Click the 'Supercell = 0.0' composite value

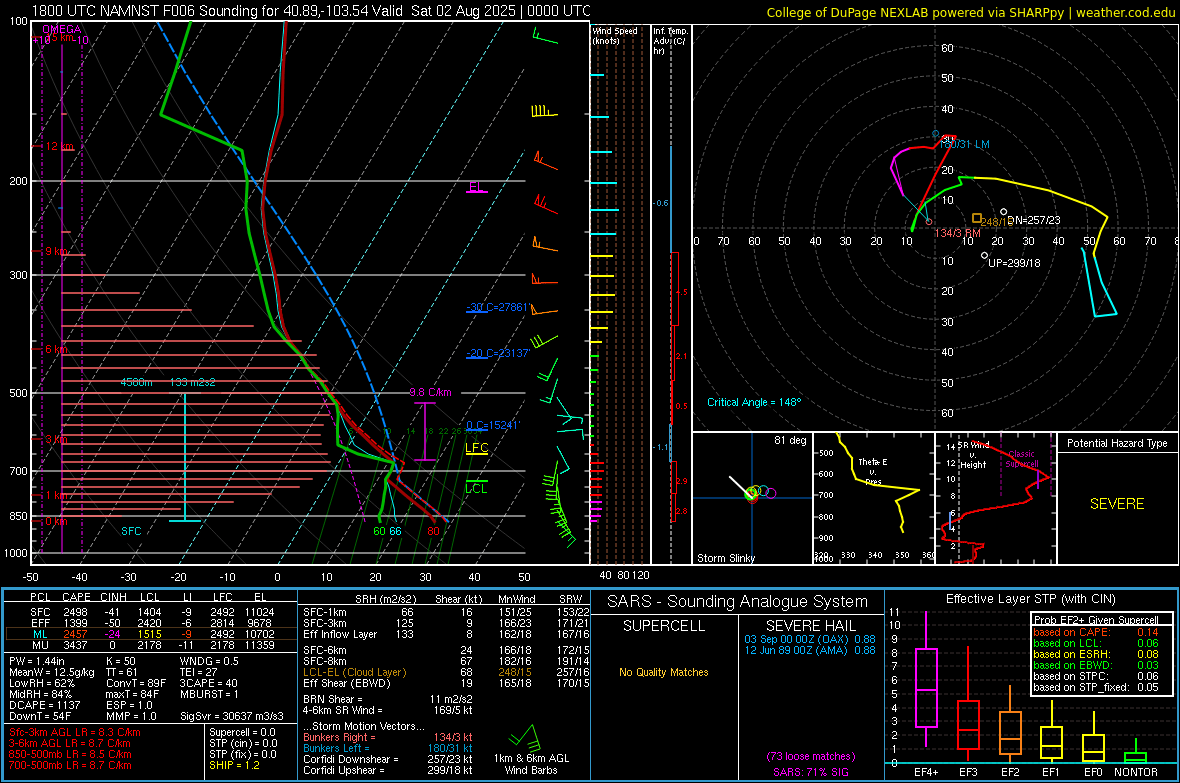click(242, 732)
